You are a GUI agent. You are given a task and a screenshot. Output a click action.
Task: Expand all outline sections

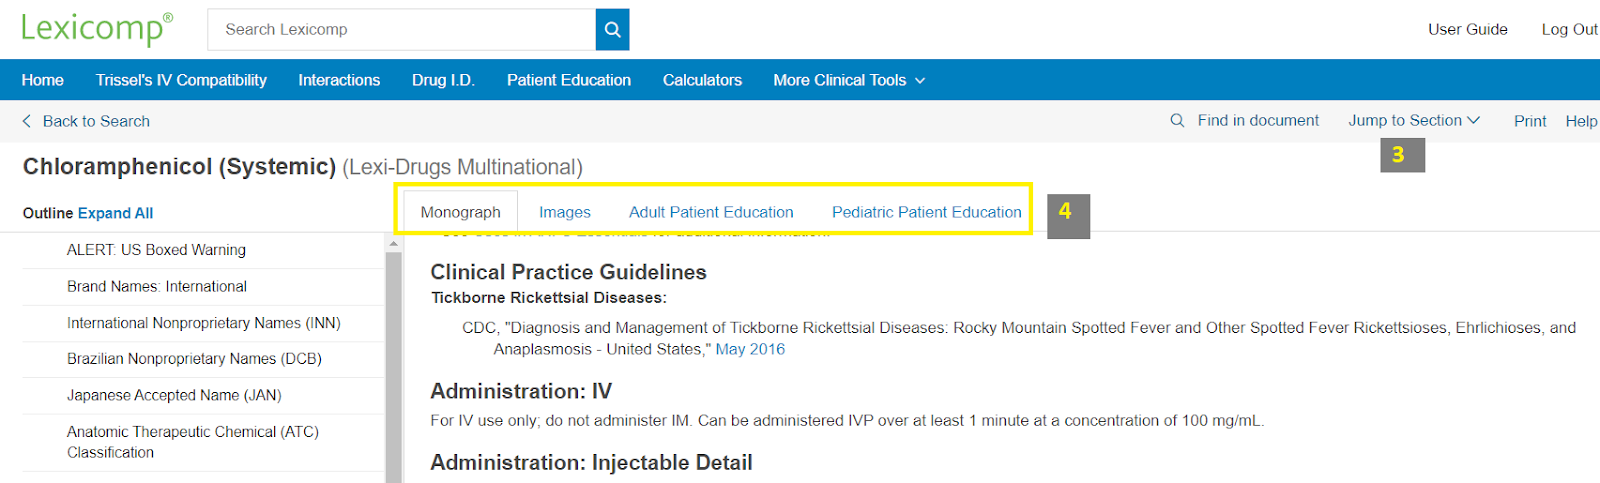pyautogui.click(x=115, y=213)
